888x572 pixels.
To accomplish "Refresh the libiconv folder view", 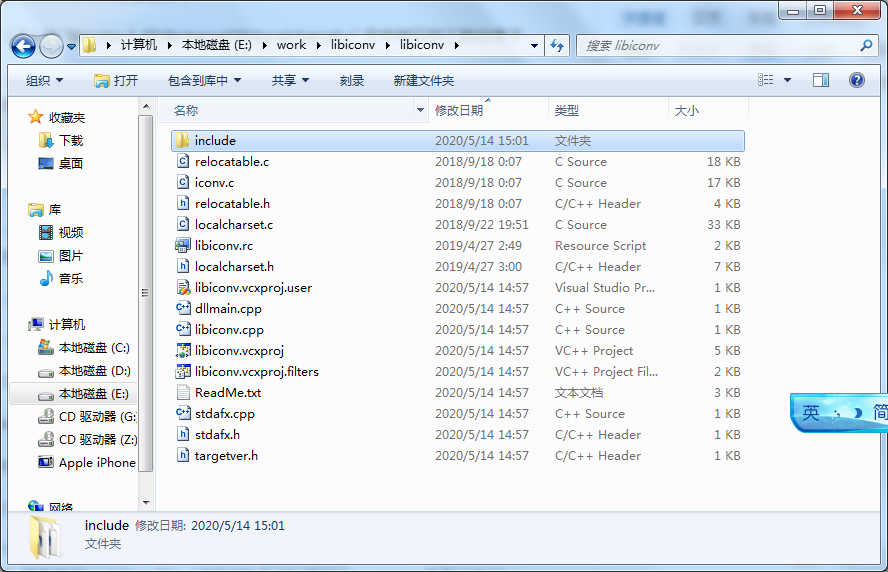I will [557, 45].
